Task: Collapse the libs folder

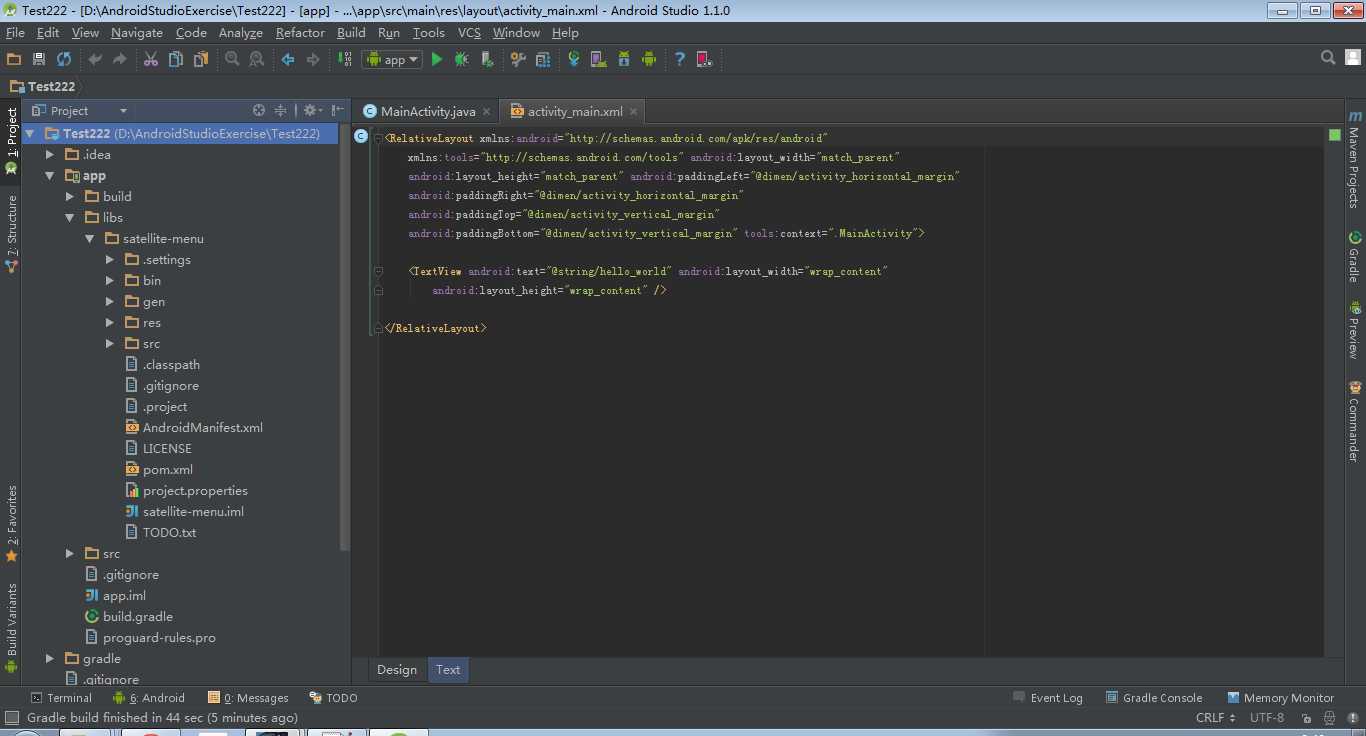Action: (70, 217)
